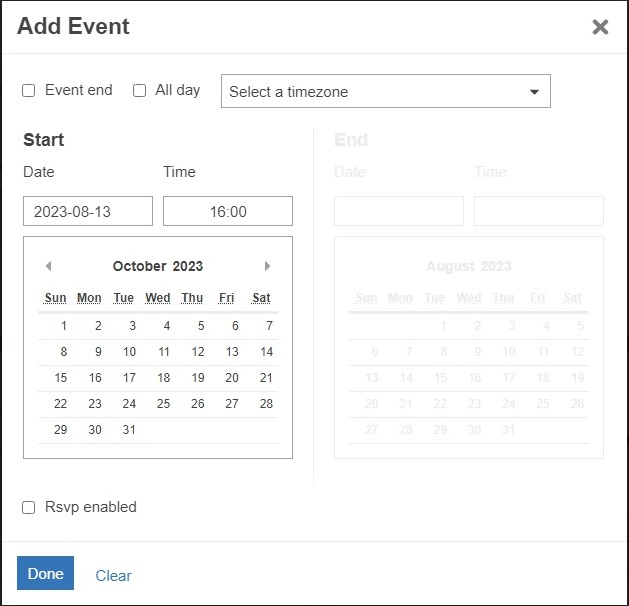
Task: Select October 18 in Start calendar
Action: pyautogui.click(x=163, y=378)
